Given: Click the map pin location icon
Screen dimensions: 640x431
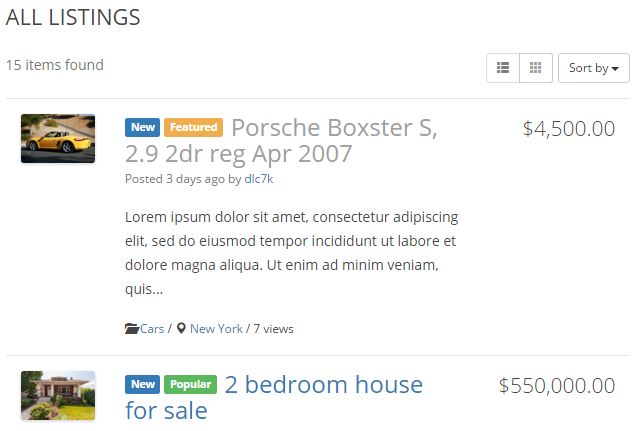Looking at the screenshot, I should [x=181, y=329].
